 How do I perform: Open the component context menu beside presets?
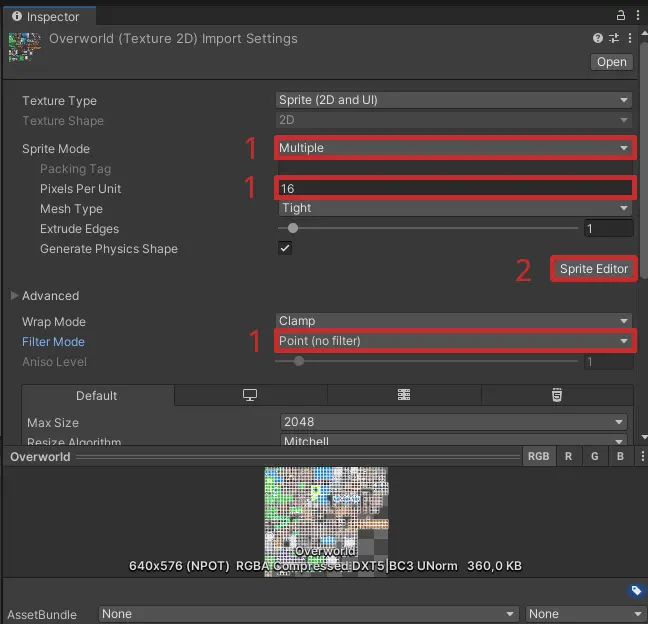pyautogui.click(x=629, y=38)
